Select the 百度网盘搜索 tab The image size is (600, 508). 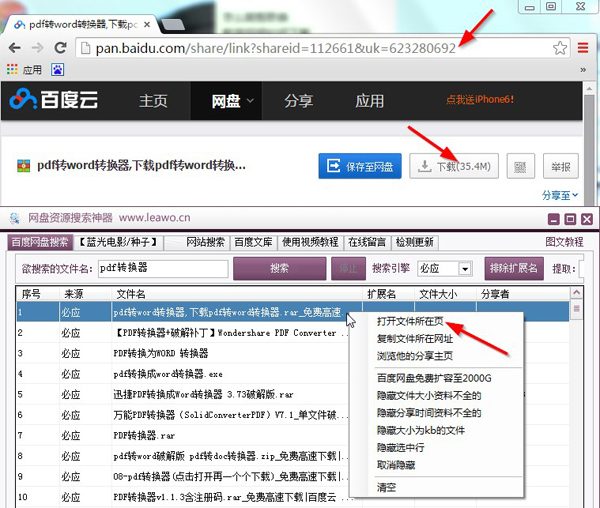pos(40,242)
